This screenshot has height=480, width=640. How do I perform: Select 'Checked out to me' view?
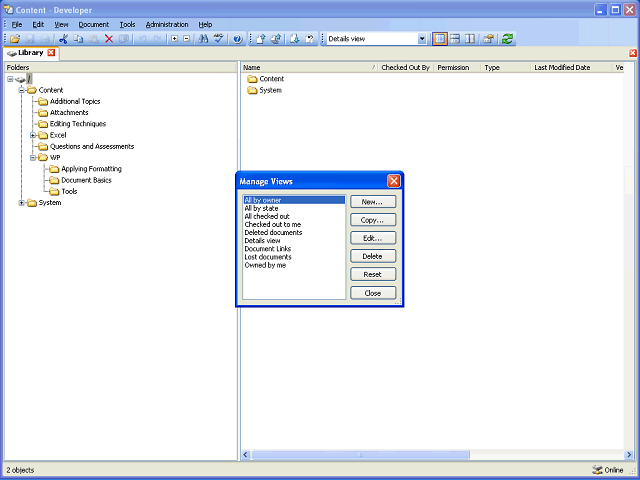(x=273, y=224)
